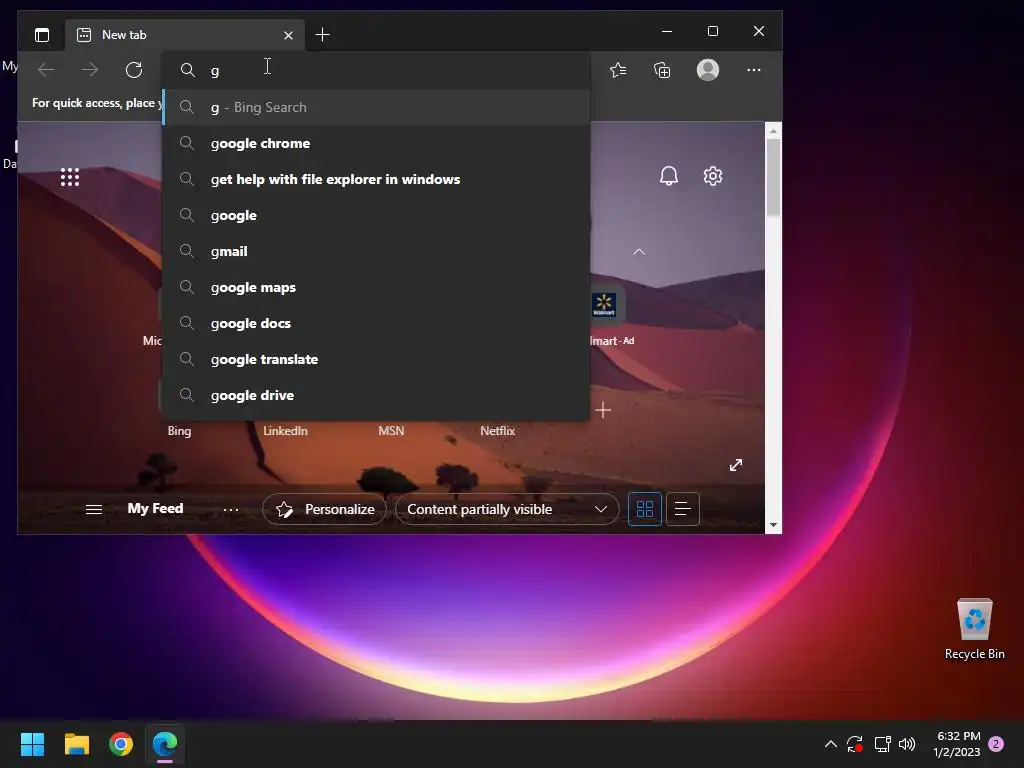Open the Favorites star icon
Image resolution: width=1024 pixels, height=768 pixels.
[618, 70]
